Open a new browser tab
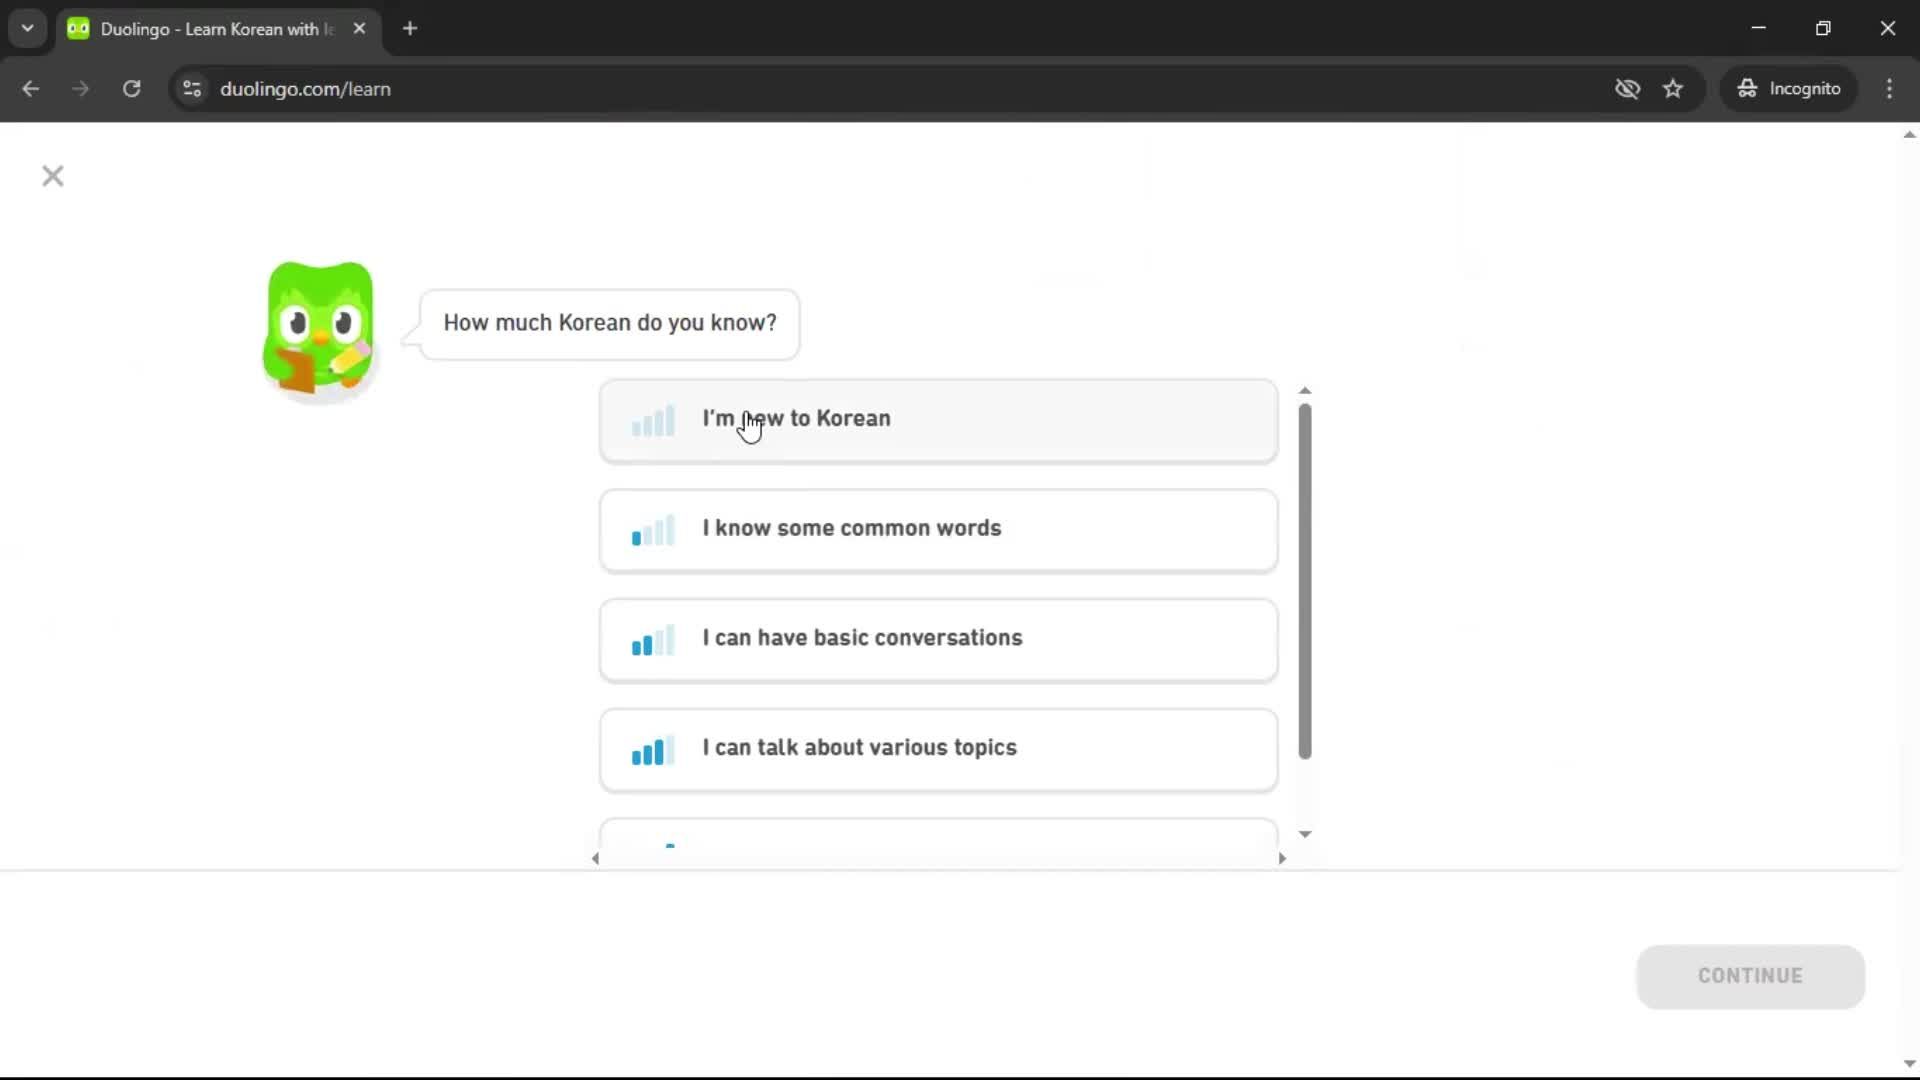This screenshot has height=1080, width=1920. (x=410, y=29)
